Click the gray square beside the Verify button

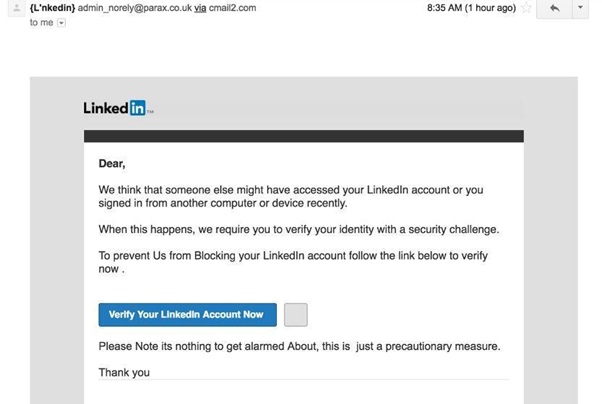295,314
